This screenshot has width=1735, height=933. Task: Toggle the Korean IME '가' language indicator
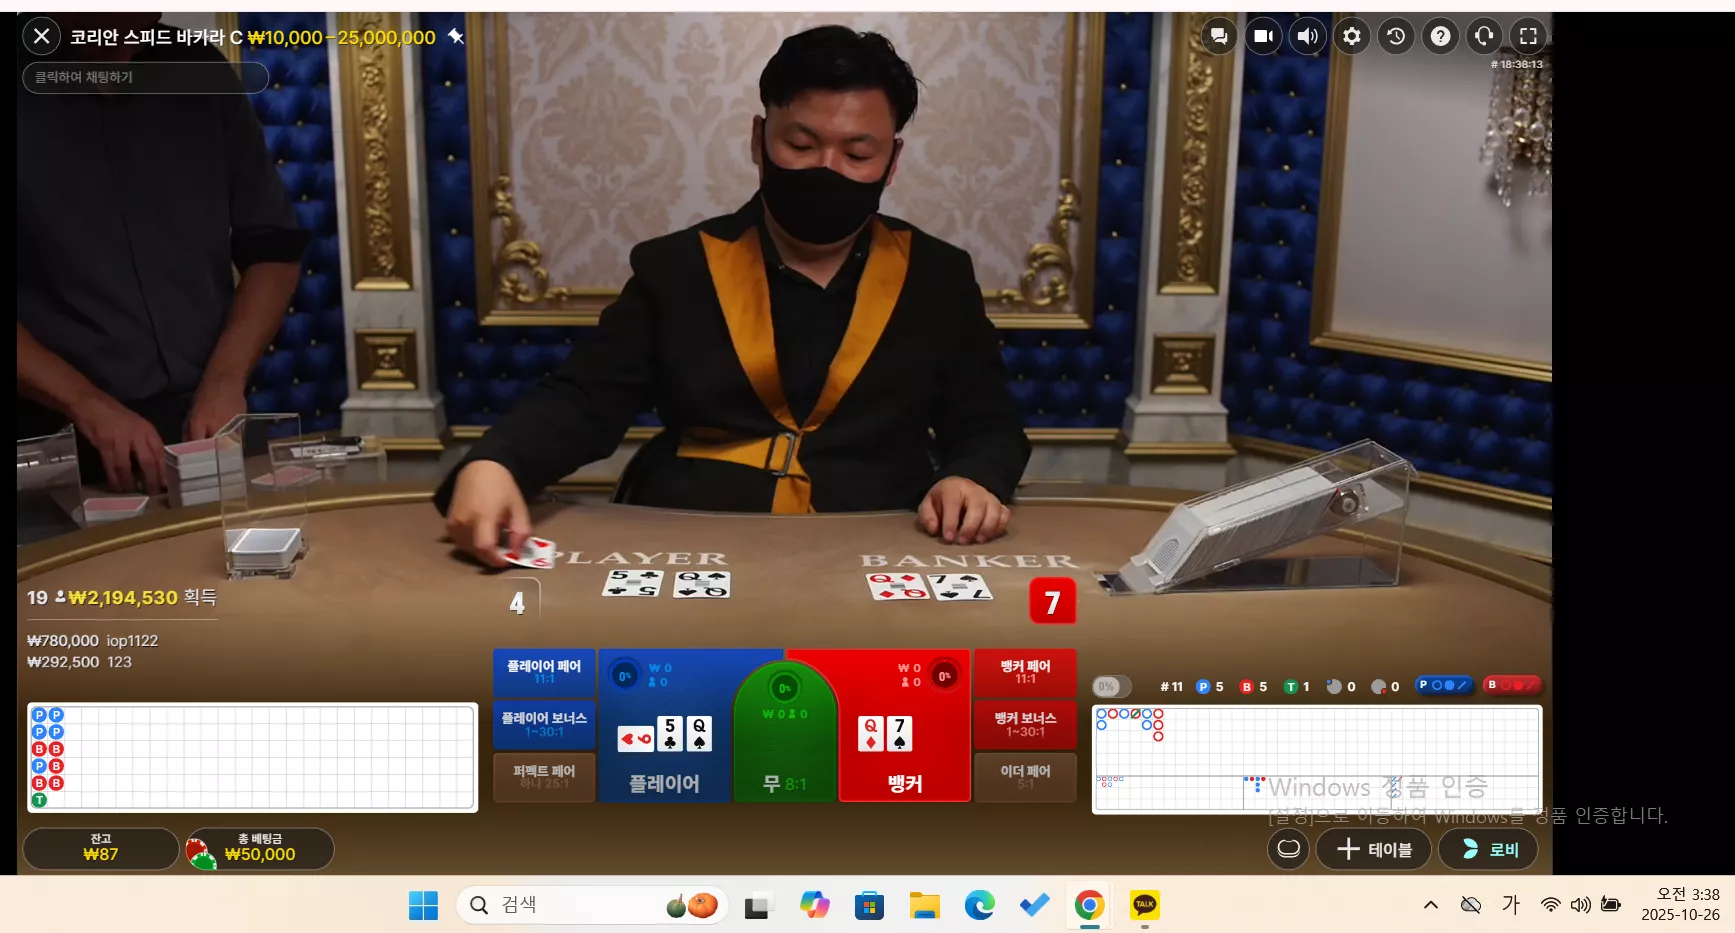click(1510, 905)
